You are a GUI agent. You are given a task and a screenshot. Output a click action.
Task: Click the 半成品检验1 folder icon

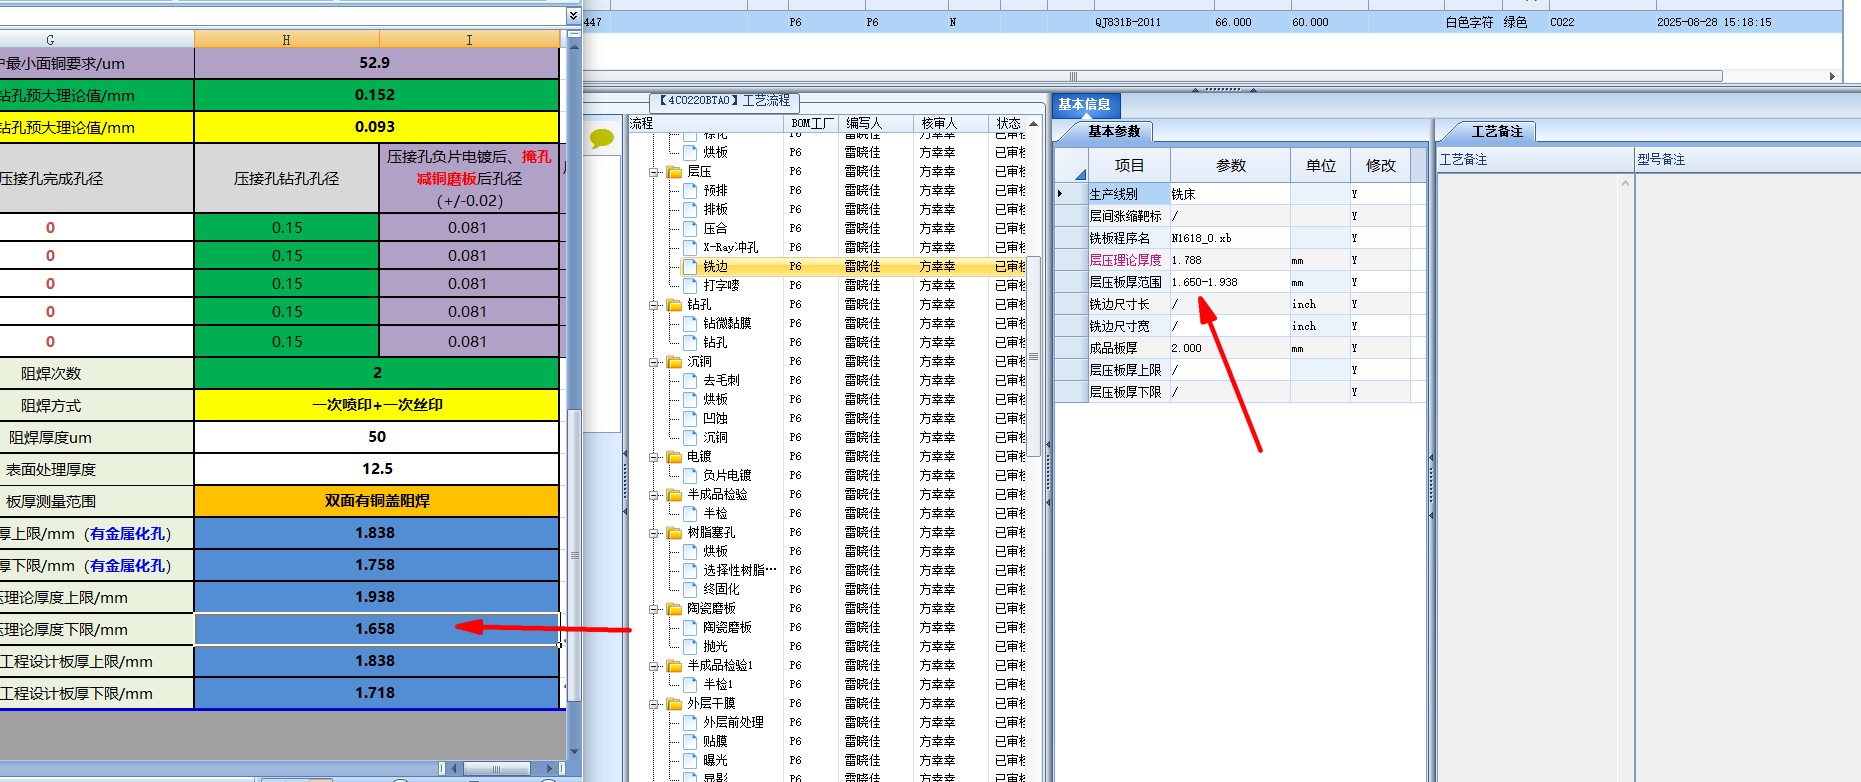[674, 666]
